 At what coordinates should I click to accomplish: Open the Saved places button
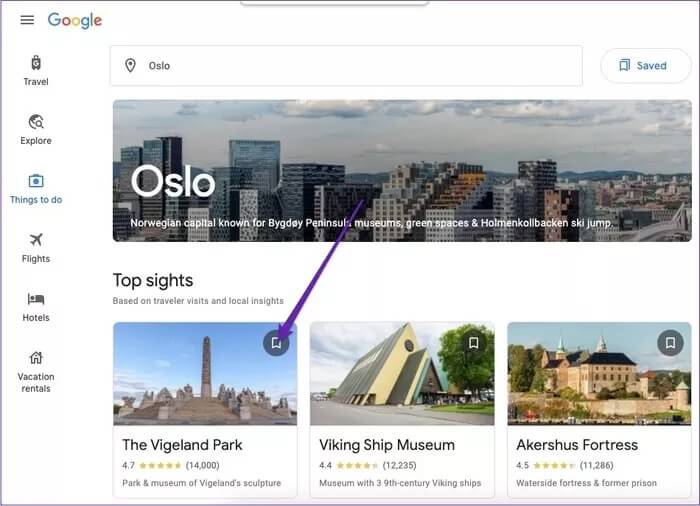pos(646,66)
